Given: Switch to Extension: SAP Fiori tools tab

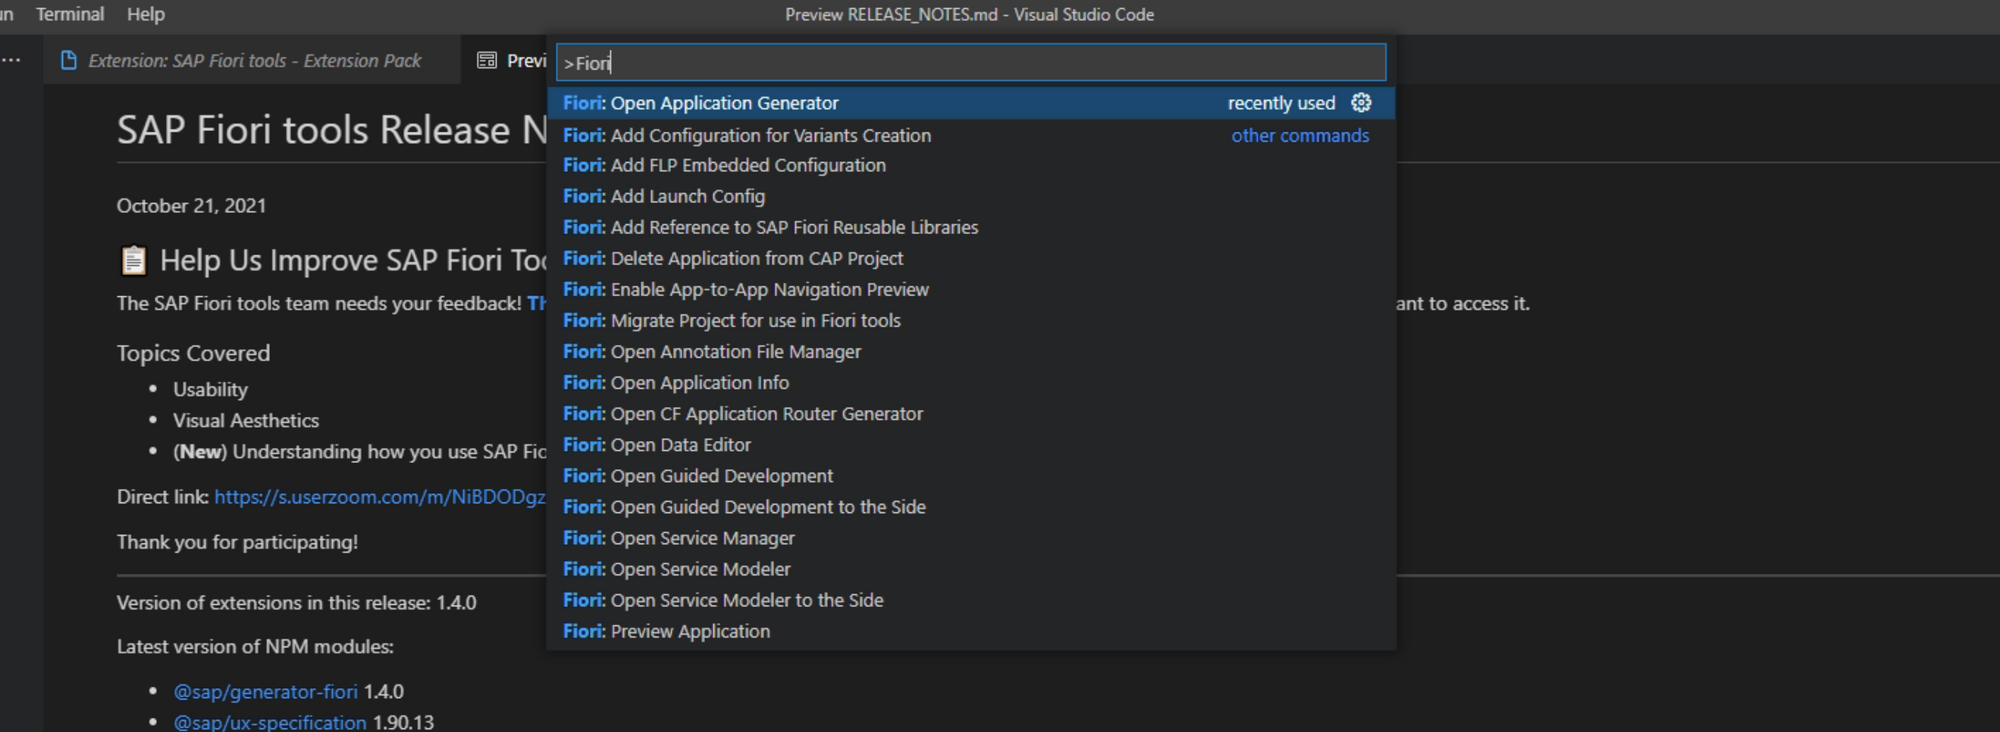Looking at the screenshot, I should [x=254, y=61].
